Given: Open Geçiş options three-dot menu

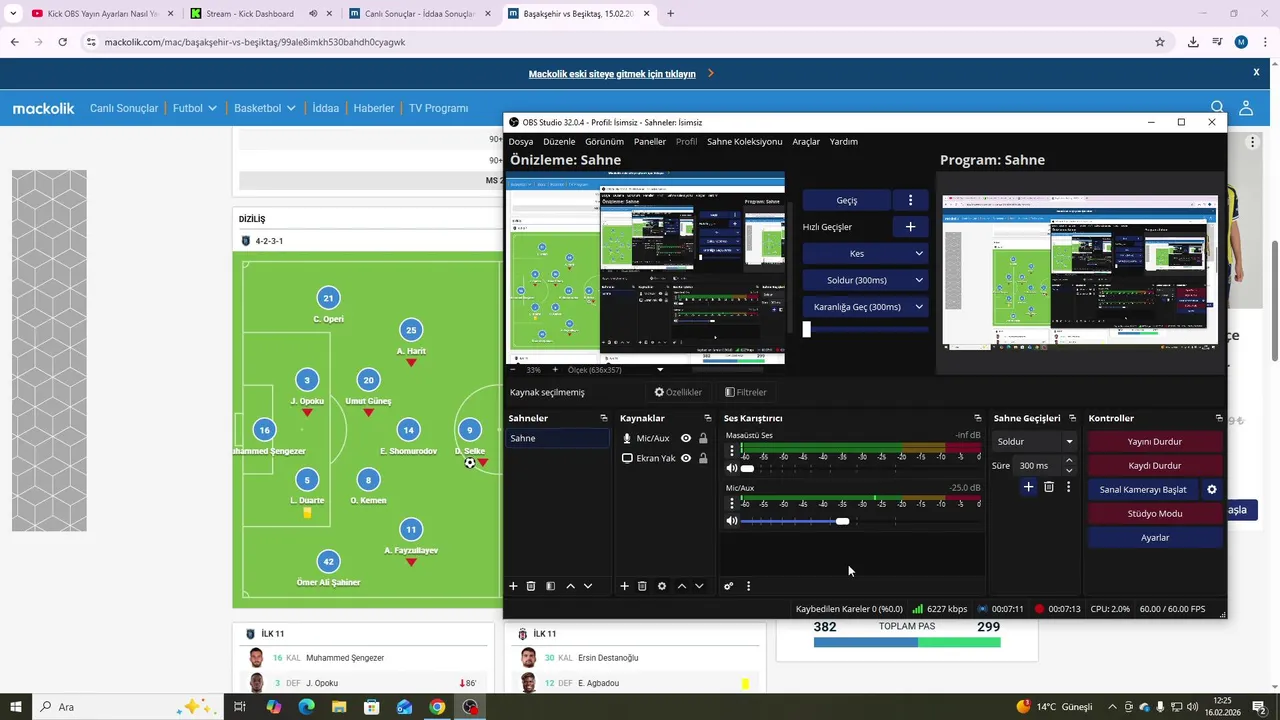Looking at the screenshot, I should point(910,200).
